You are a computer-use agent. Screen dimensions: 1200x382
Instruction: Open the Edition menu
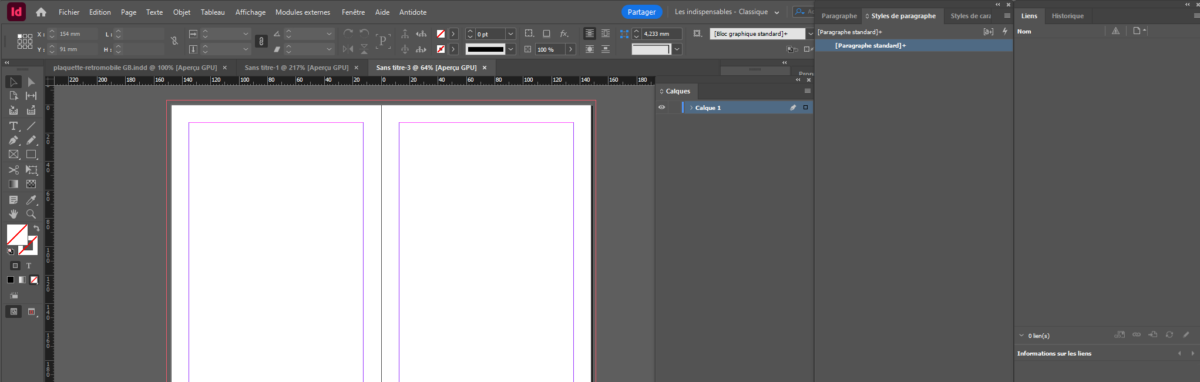[x=100, y=12]
